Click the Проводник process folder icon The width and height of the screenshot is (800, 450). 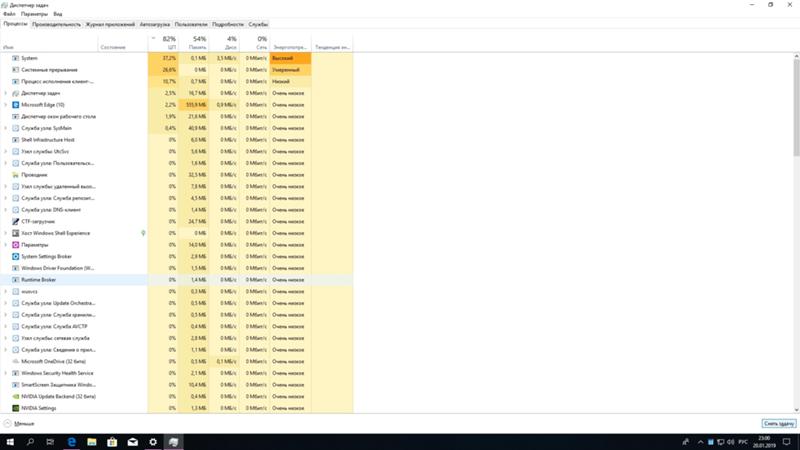[x=15, y=175]
